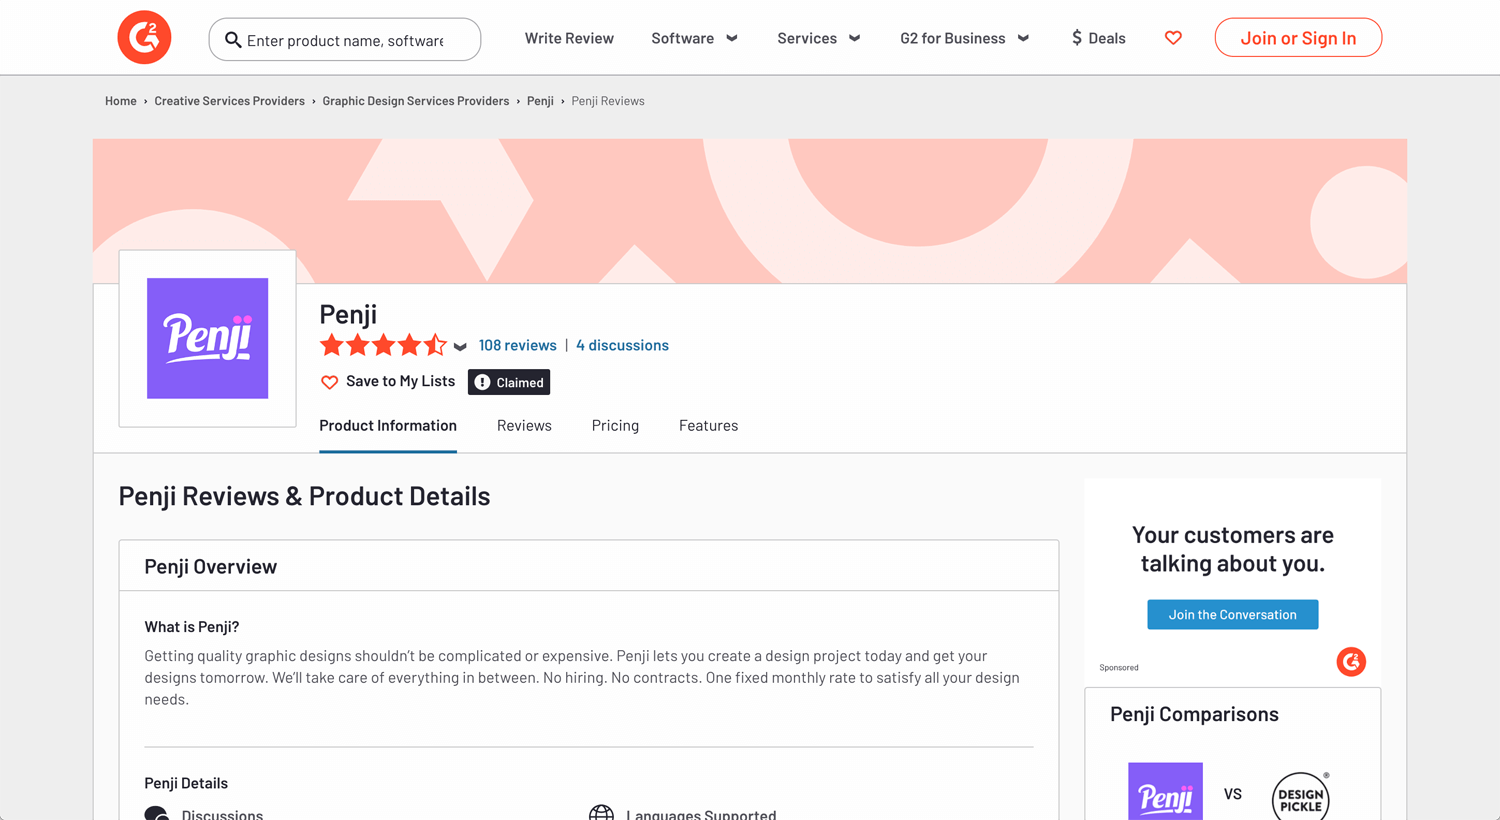This screenshot has width=1500, height=820.
Task: Click the Languages Supported globe icon
Action: 601,813
